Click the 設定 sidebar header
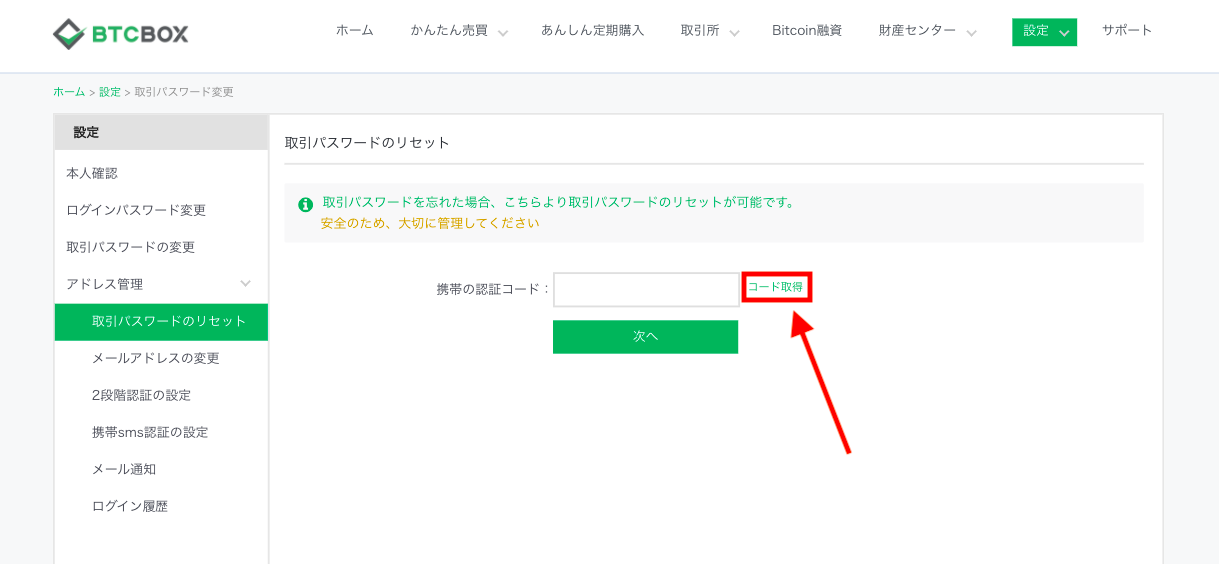 161,132
